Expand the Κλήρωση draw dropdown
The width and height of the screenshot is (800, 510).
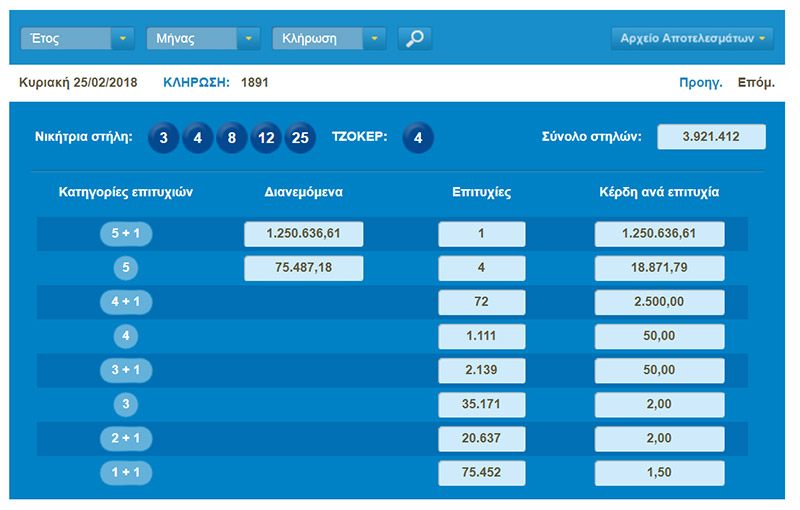coord(329,39)
